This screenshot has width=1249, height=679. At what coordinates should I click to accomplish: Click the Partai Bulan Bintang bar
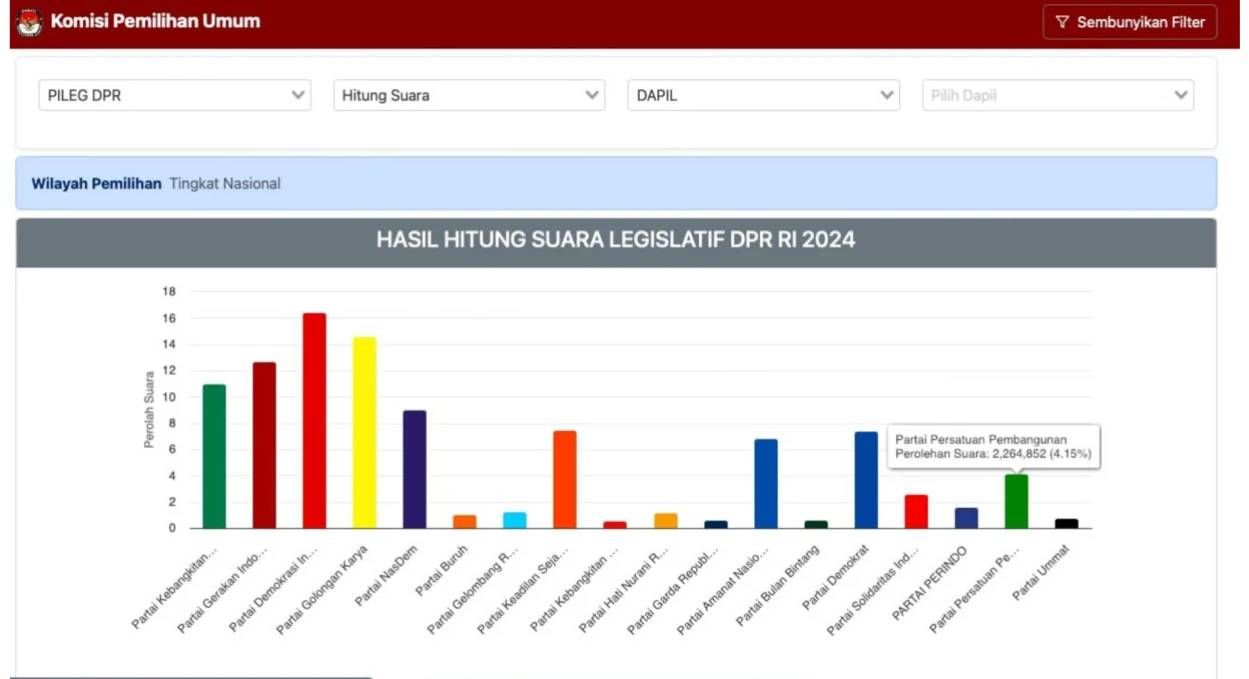[816, 524]
